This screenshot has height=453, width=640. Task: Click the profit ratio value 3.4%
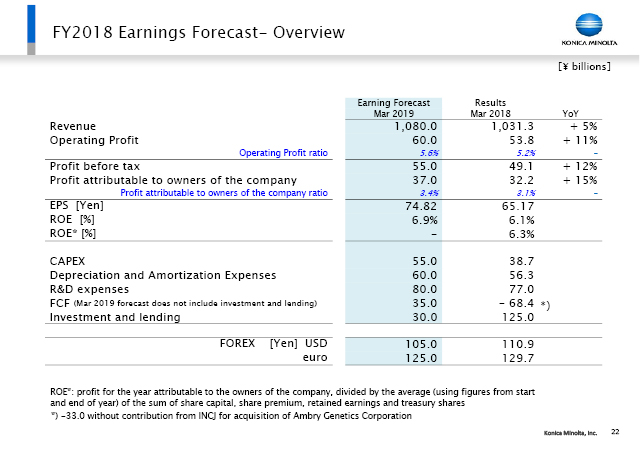(x=429, y=193)
